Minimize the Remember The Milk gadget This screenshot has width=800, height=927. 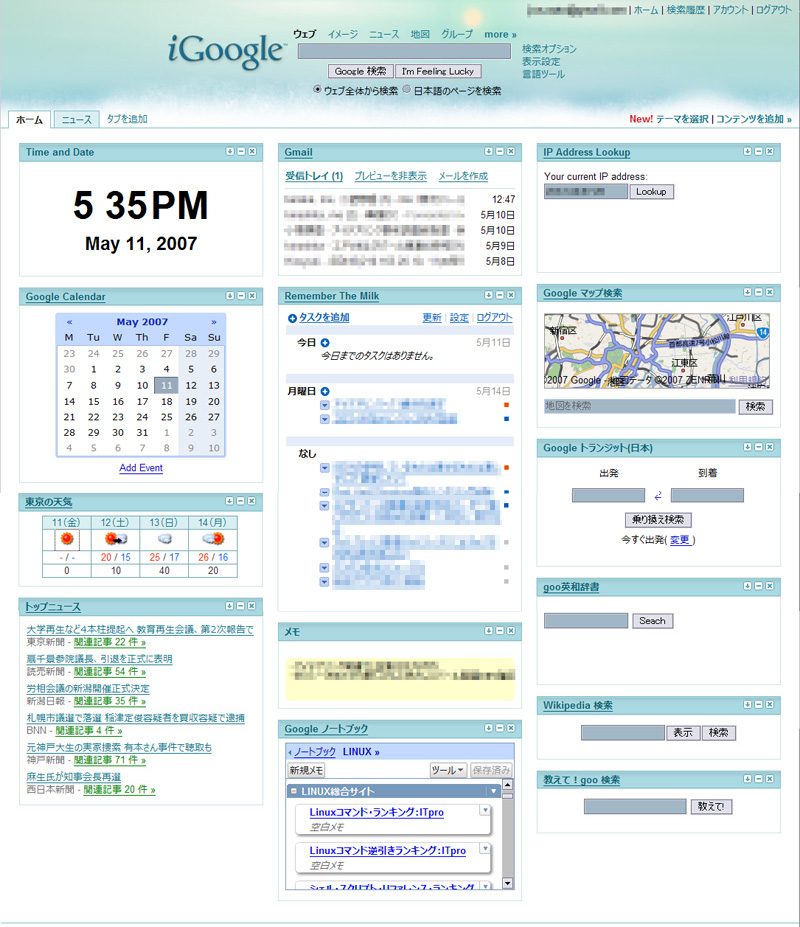coord(500,295)
